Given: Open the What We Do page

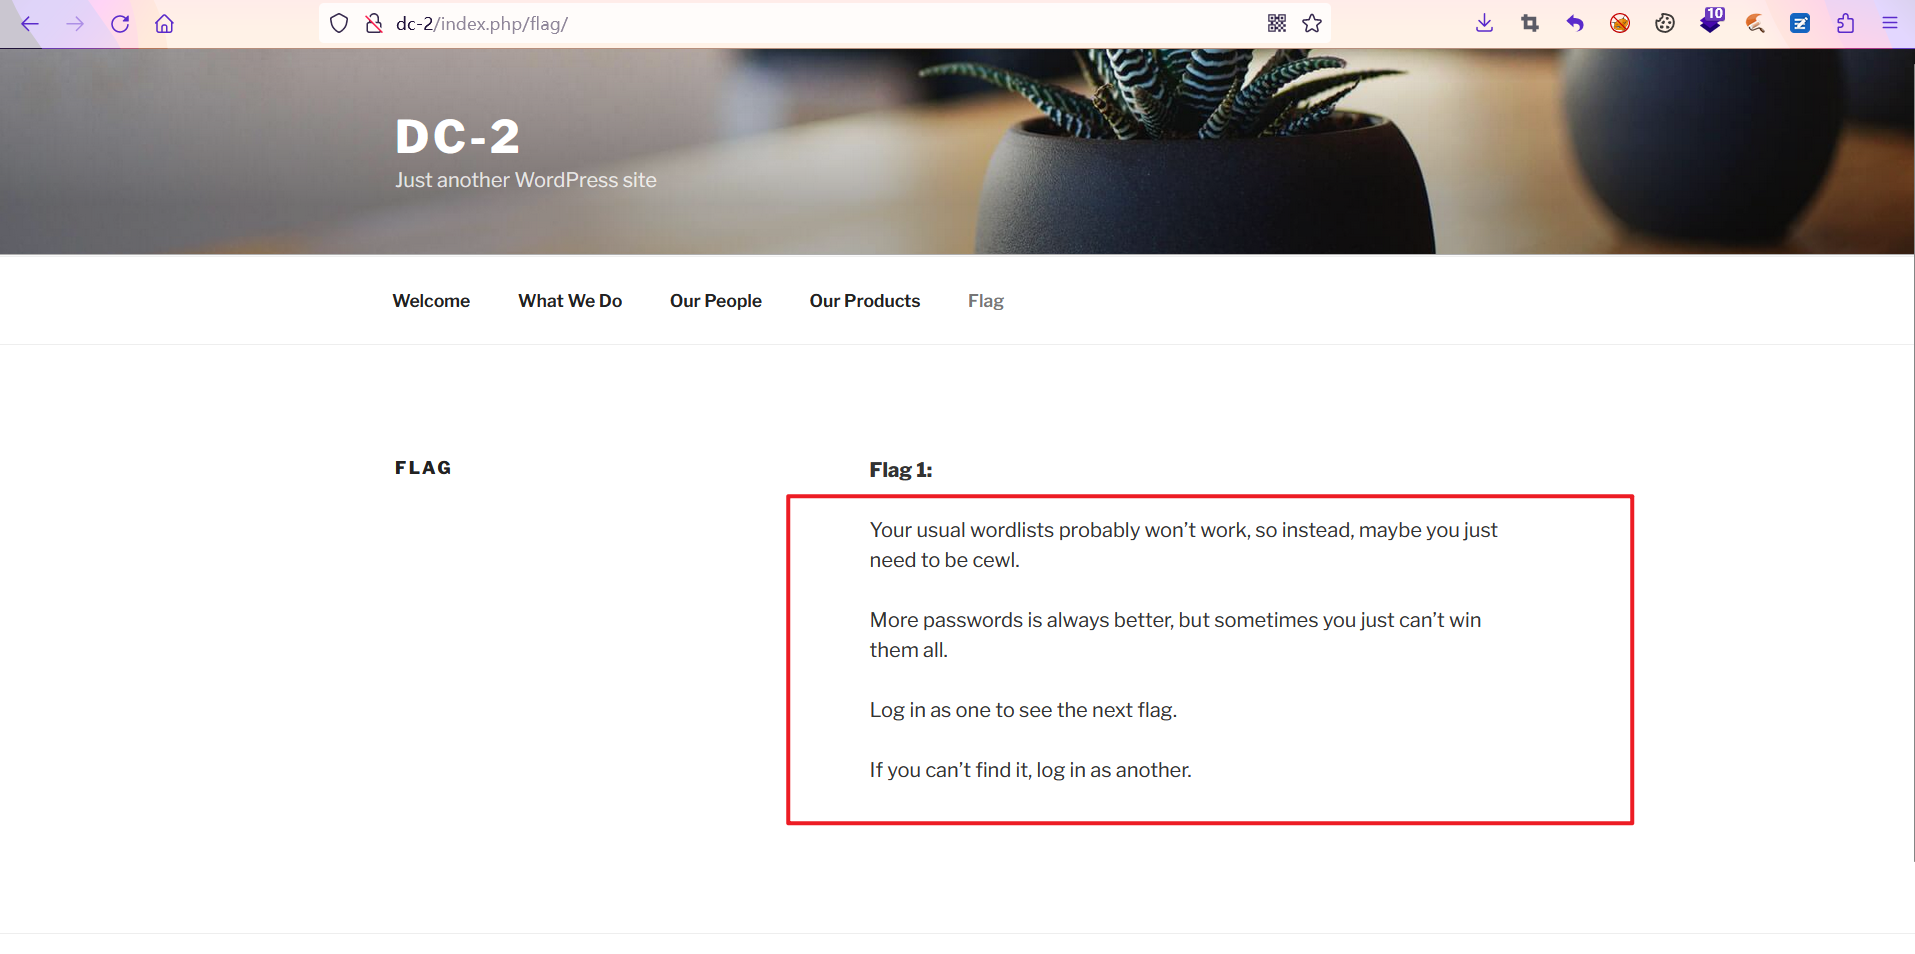Looking at the screenshot, I should [570, 301].
